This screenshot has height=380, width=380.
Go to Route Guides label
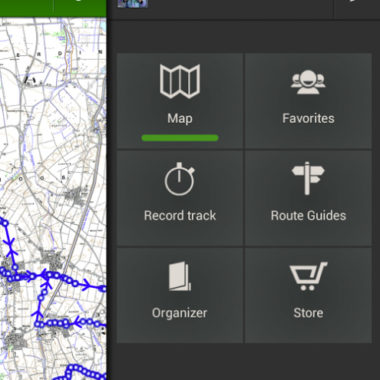[x=308, y=216]
